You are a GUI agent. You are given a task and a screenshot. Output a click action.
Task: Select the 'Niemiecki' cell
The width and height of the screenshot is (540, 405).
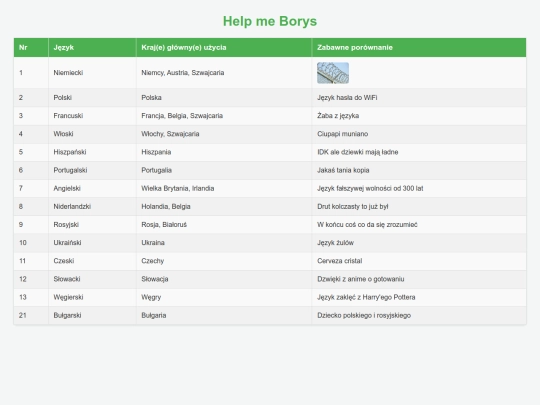point(92,73)
